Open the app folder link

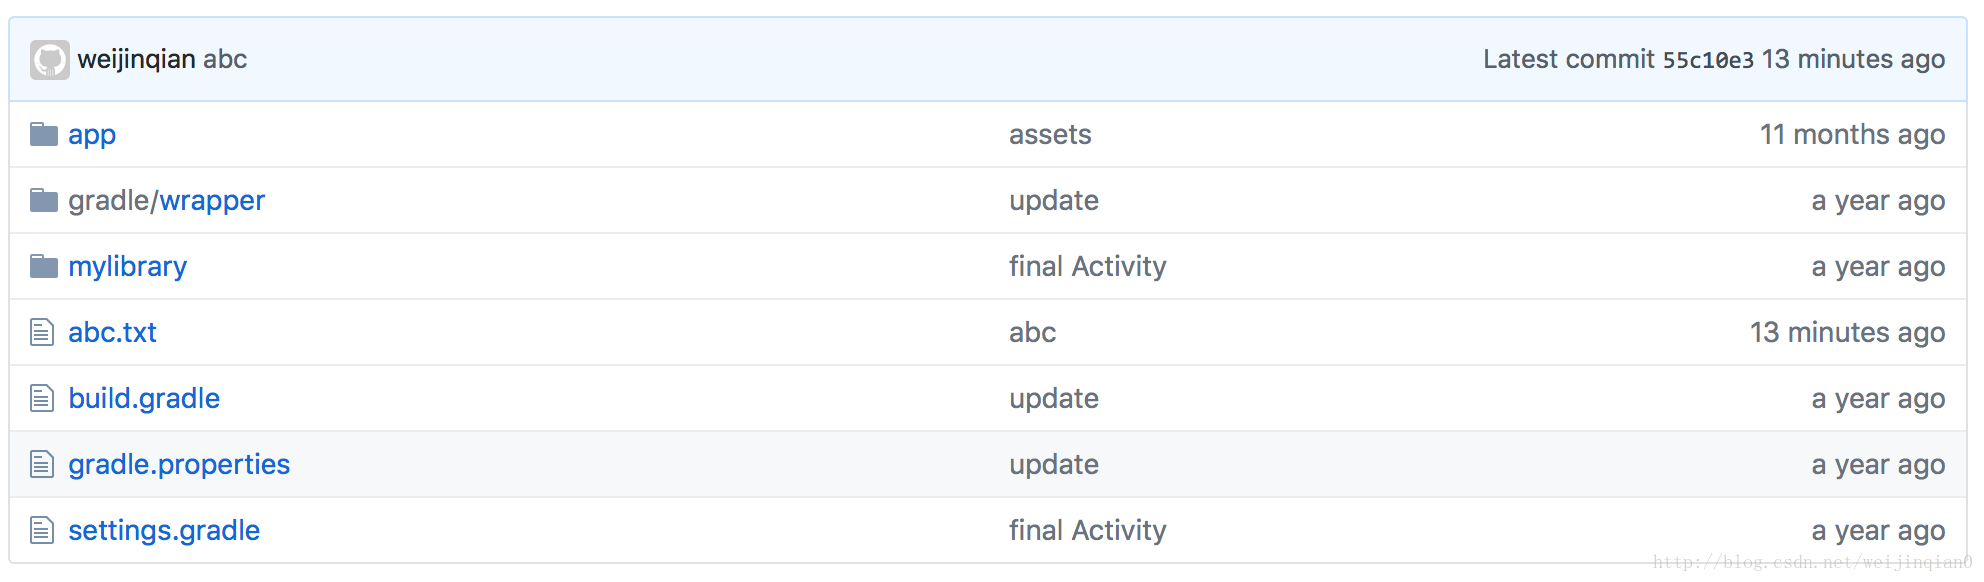tap(92, 135)
